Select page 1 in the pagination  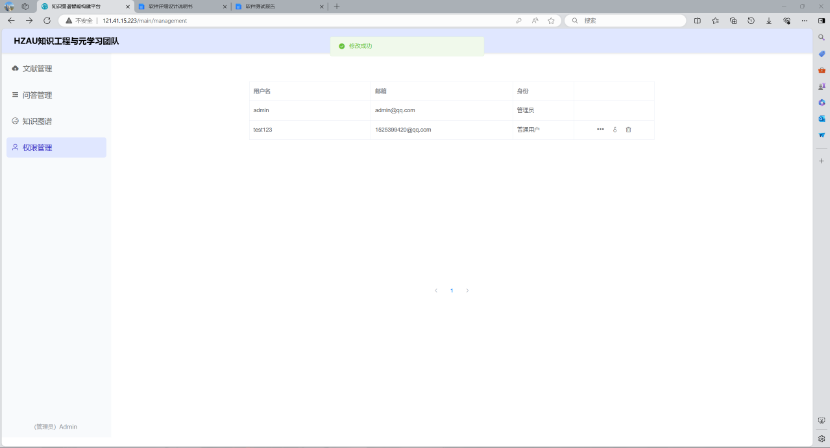(451, 290)
